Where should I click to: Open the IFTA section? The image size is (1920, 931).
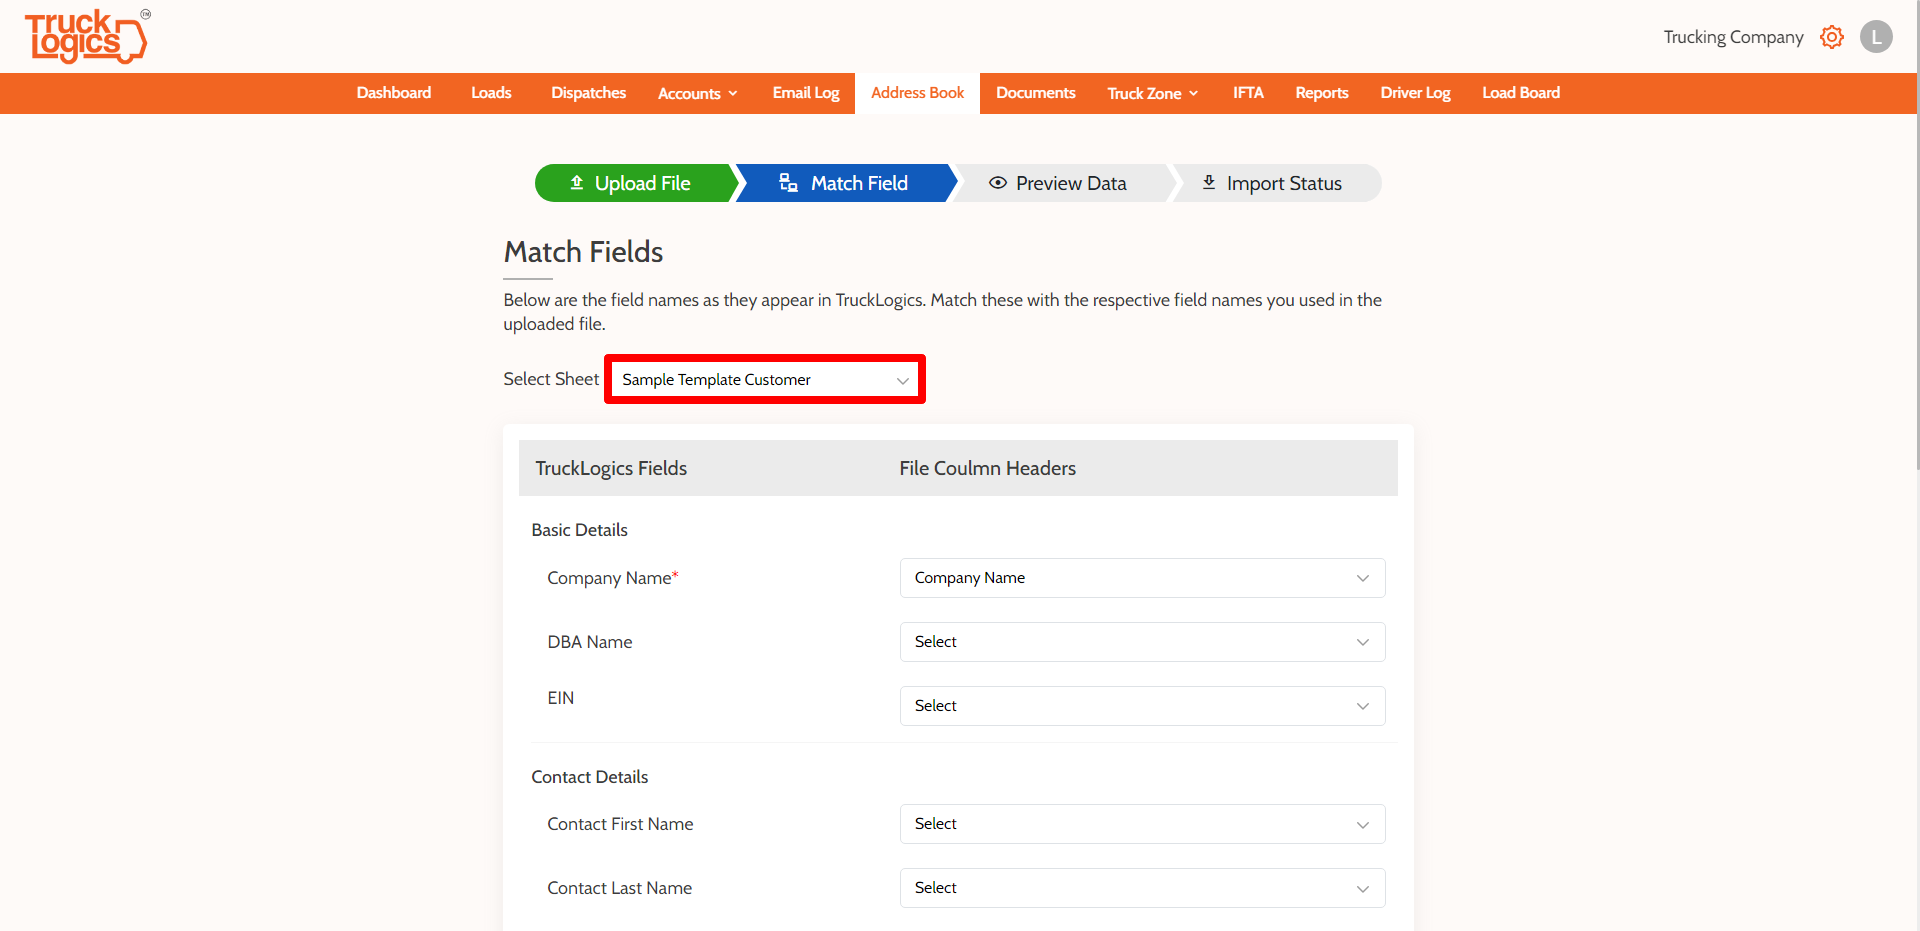pyautogui.click(x=1247, y=92)
